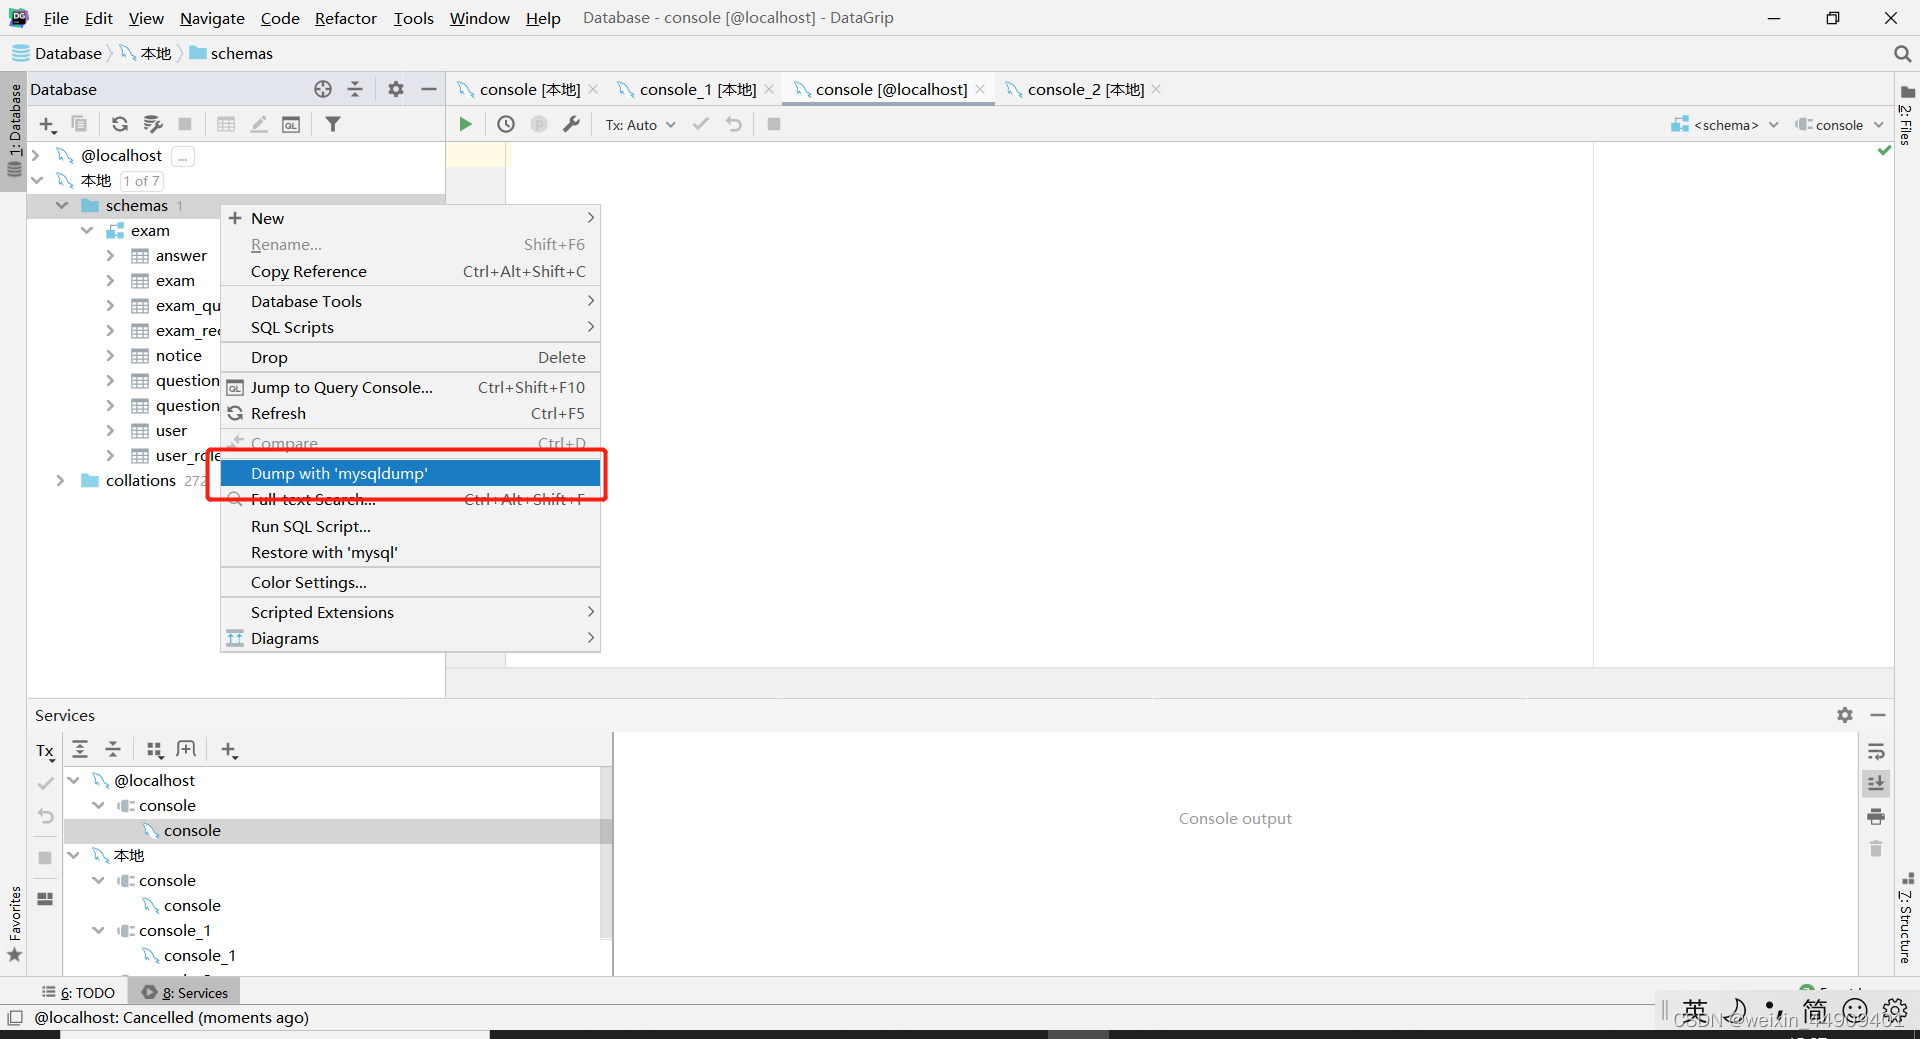
Task: Open the filter icon in the Database toolbar
Action: (x=334, y=124)
